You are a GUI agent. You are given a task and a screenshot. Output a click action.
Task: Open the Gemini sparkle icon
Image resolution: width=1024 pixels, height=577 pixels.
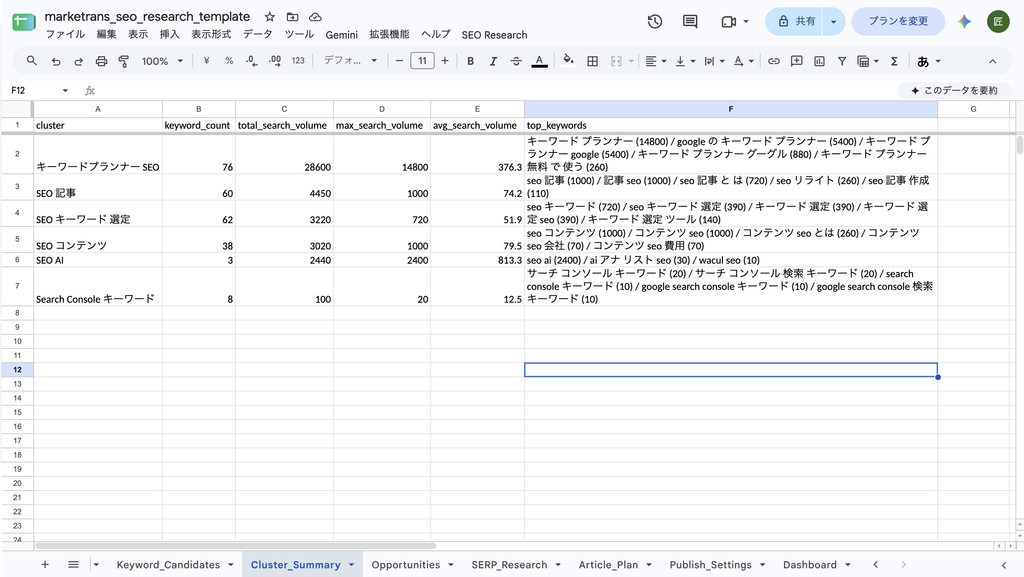[x=964, y=22]
